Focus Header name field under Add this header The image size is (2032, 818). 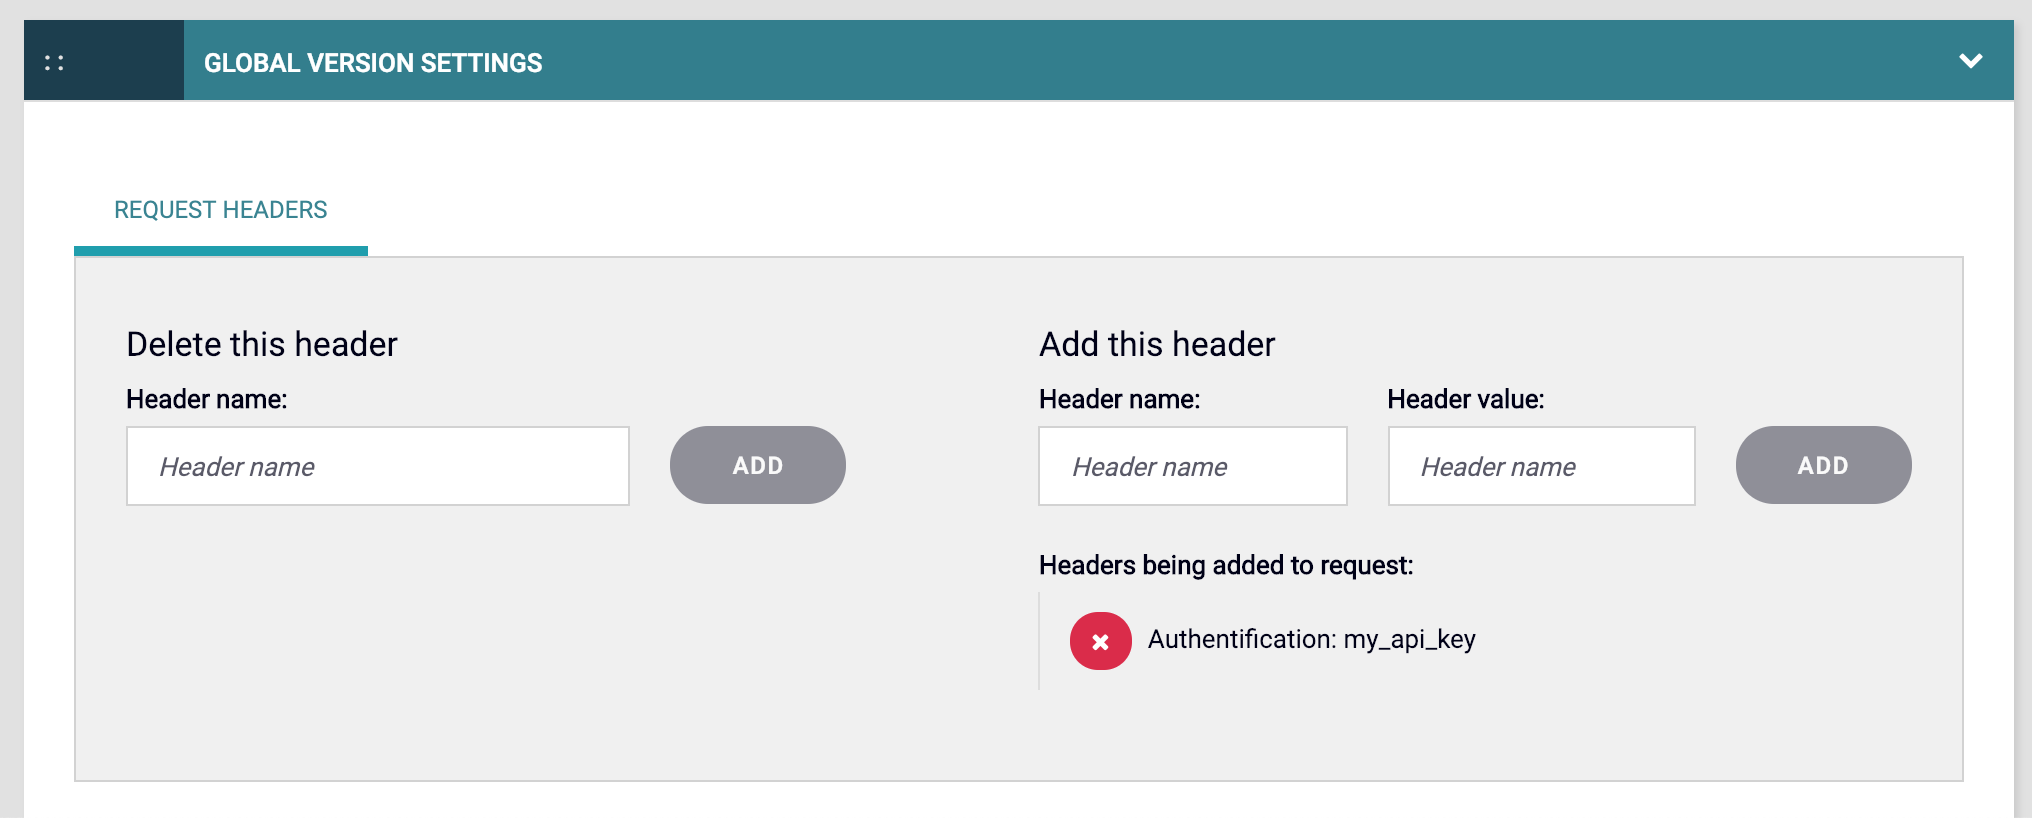click(1192, 466)
